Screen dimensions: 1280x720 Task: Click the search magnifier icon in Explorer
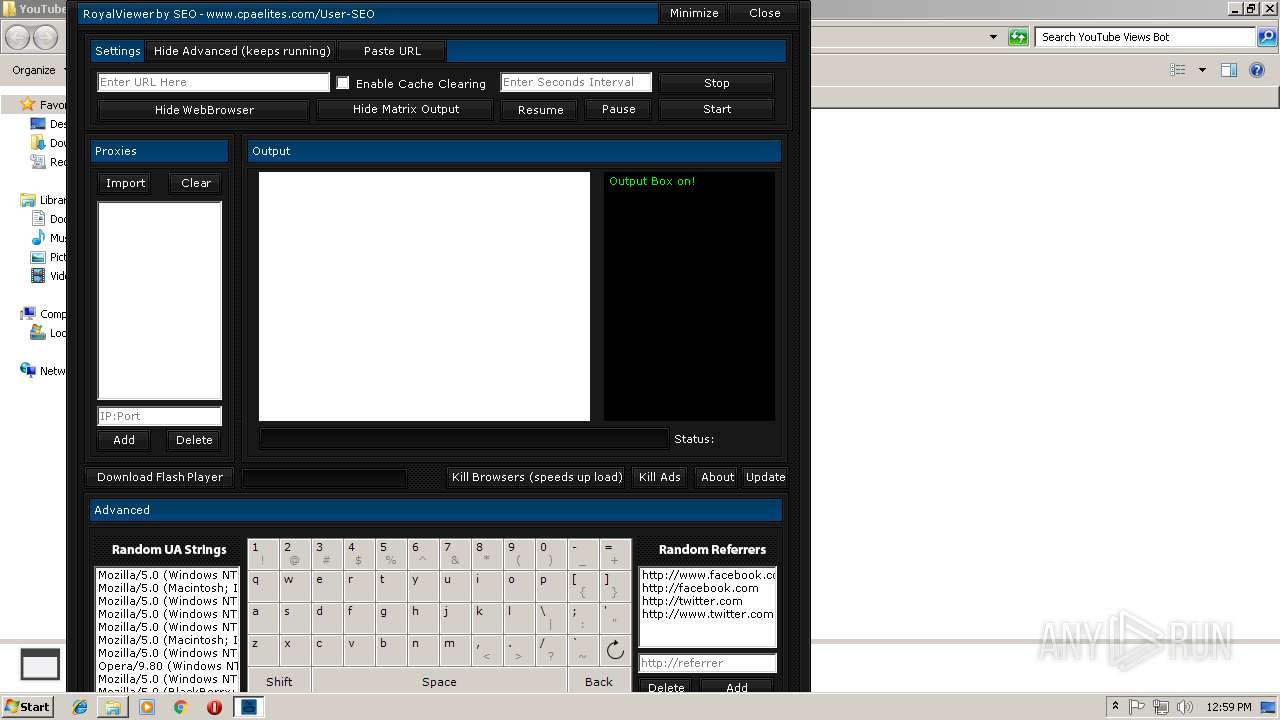coord(1266,37)
